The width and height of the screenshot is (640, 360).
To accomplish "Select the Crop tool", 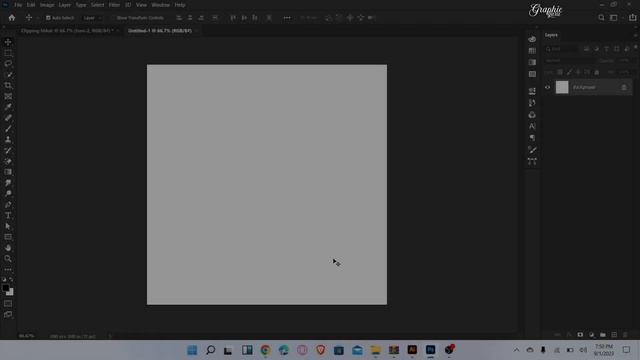I will coord(8,85).
